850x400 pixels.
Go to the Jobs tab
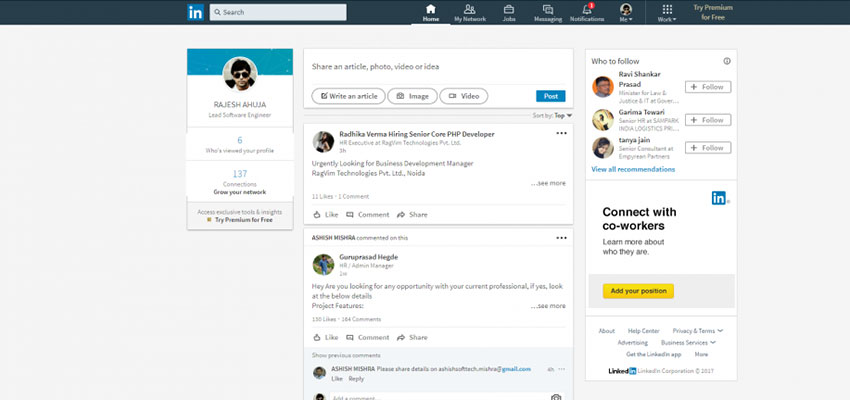click(x=508, y=13)
